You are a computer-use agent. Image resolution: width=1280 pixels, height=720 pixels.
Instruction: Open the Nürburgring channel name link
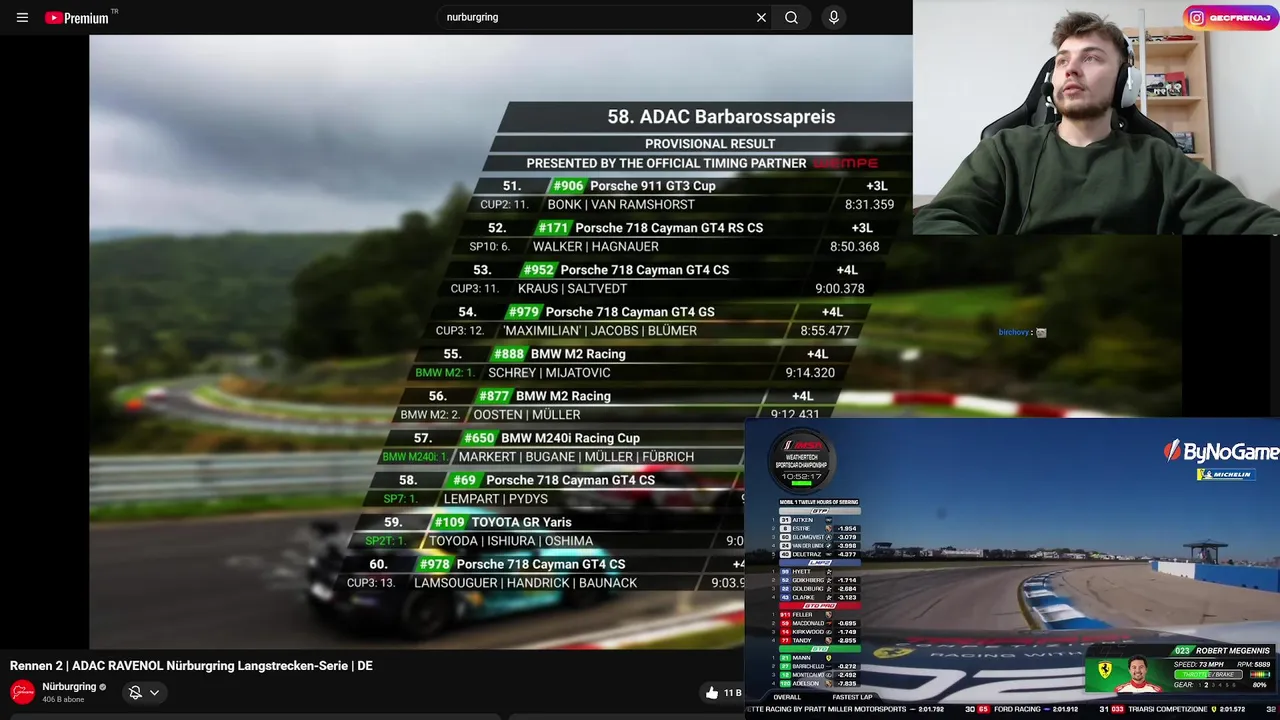point(69,687)
